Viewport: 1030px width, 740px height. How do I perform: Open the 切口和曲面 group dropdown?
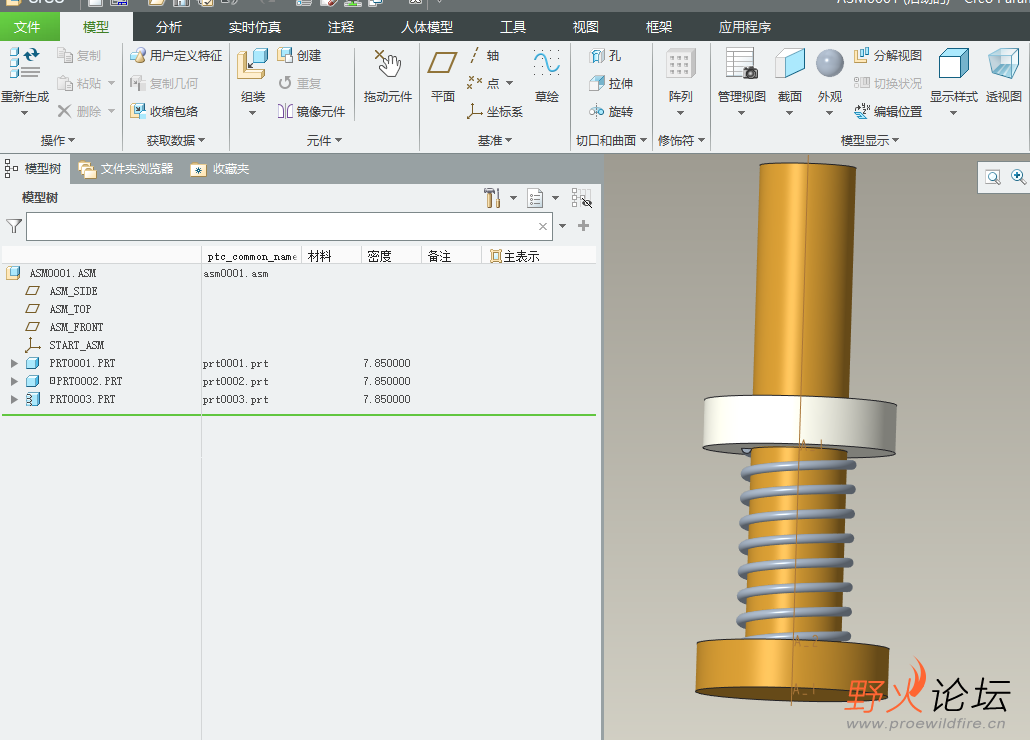[612, 141]
